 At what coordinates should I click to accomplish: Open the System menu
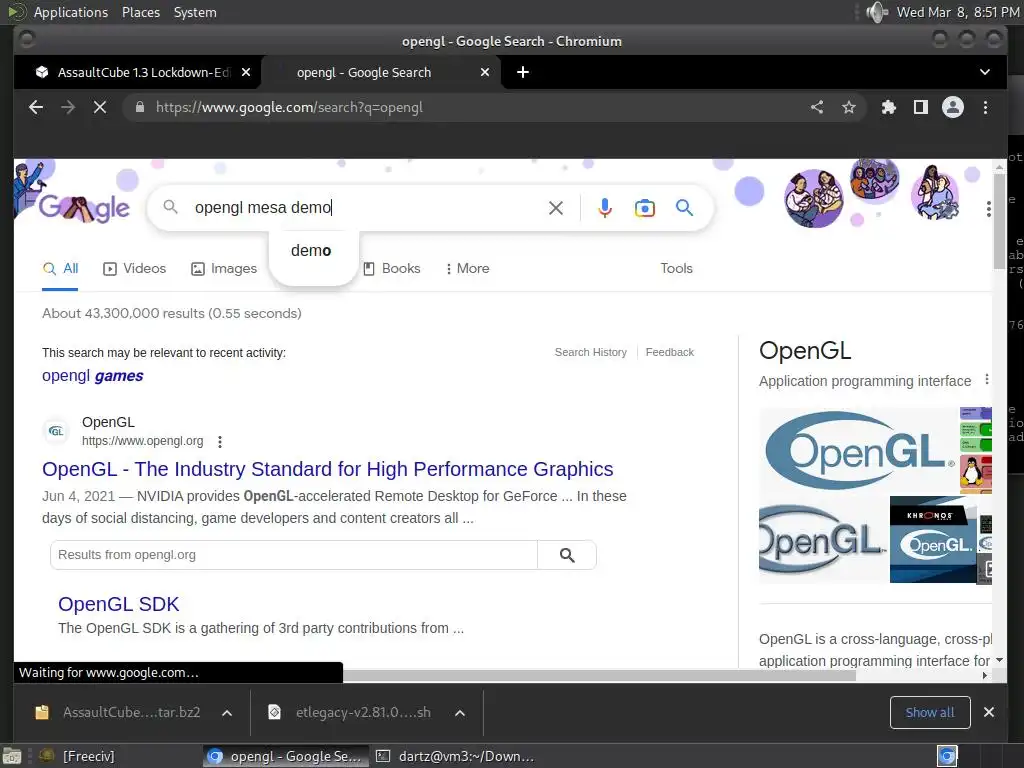(x=195, y=12)
